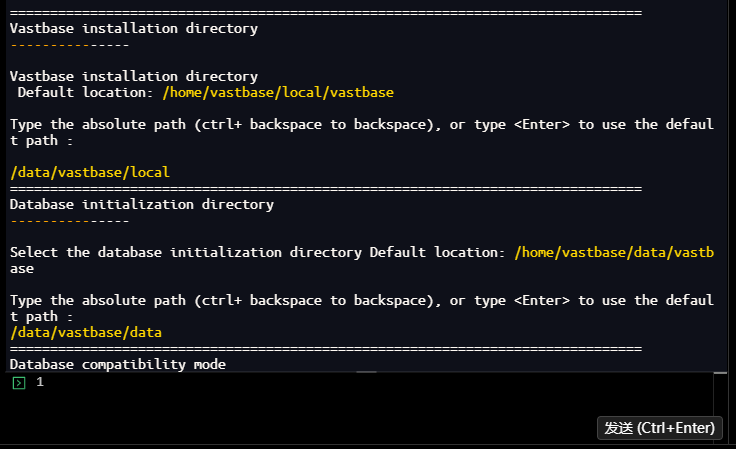The height and width of the screenshot is (449, 736).
Task: Click the /home/vastbase/local/vastbase default path
Action: [278, 92]
